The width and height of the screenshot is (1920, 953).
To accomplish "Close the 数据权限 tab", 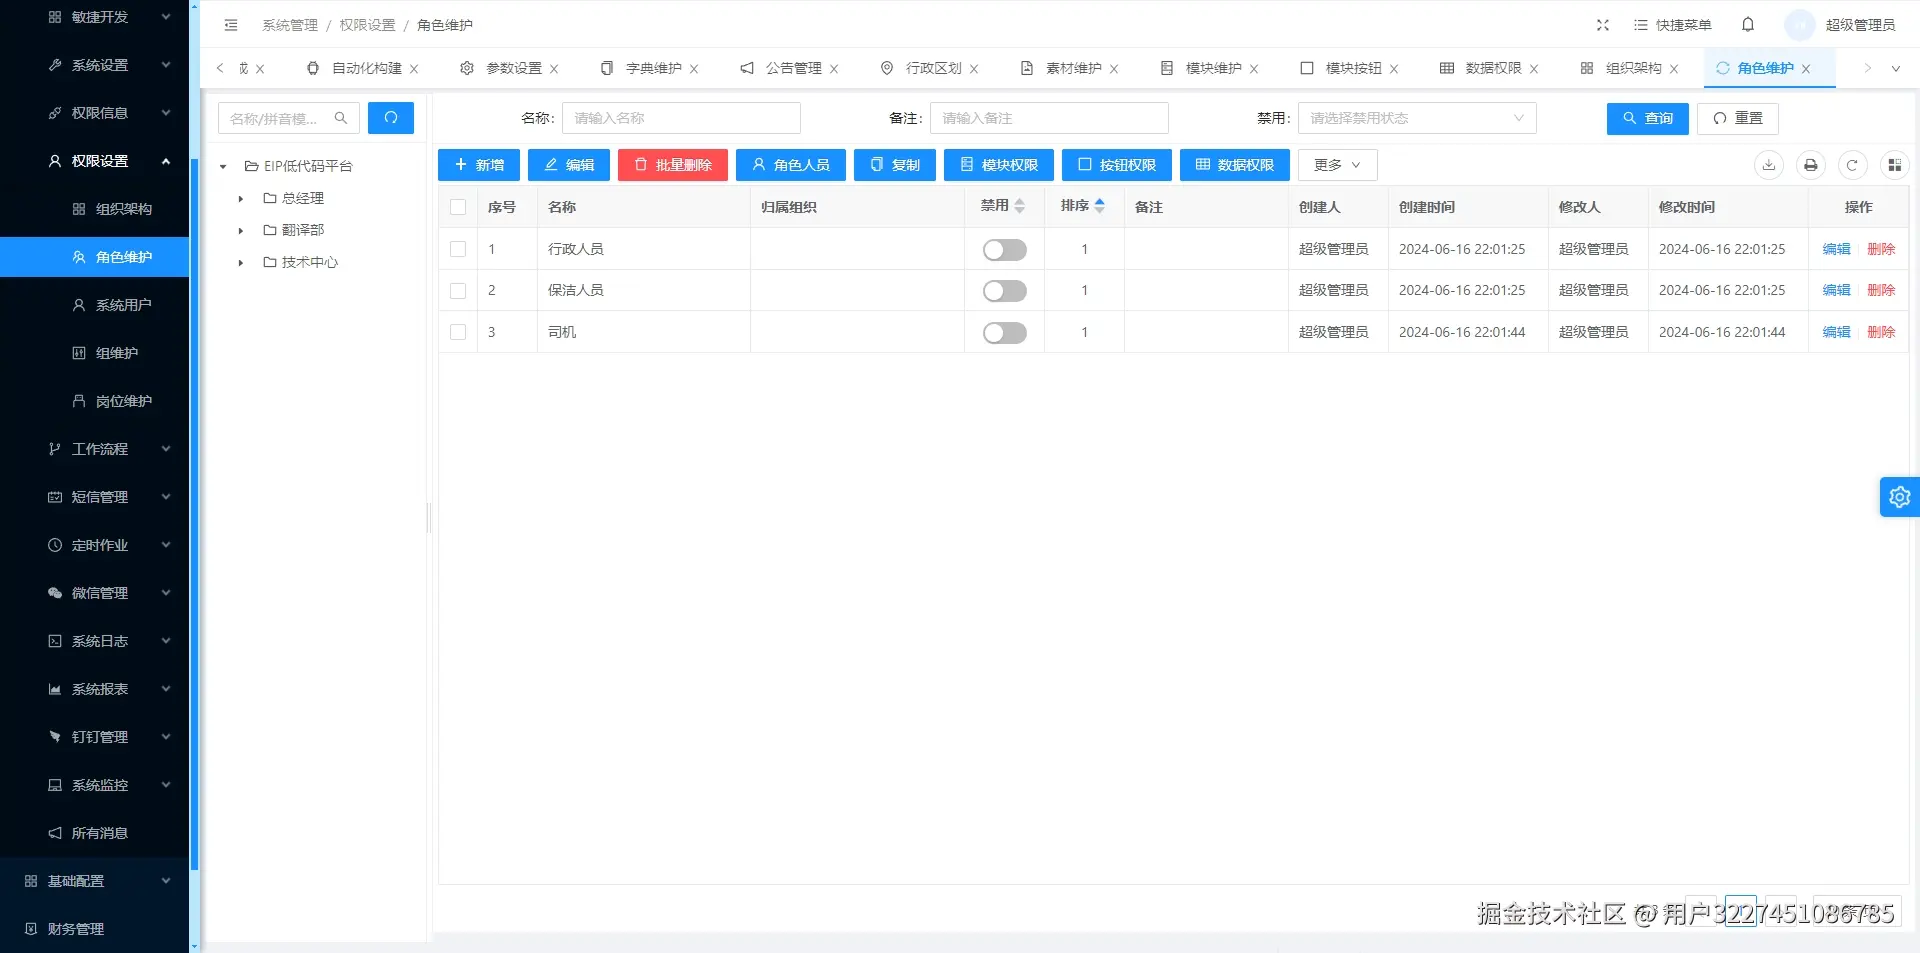I will [1534, 69].
